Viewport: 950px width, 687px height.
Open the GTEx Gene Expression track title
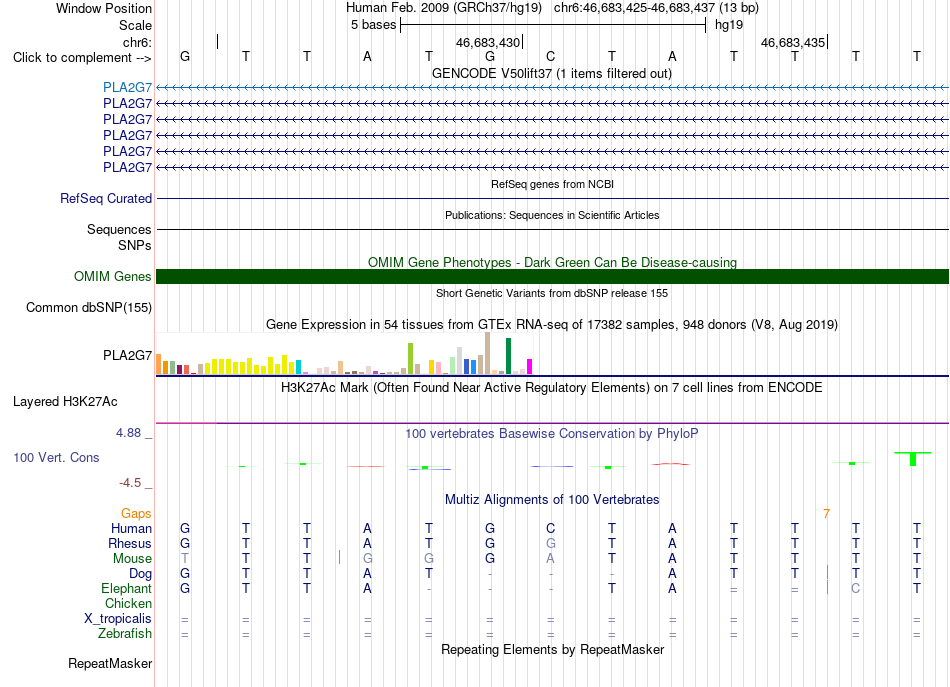(x=552, y=325)
